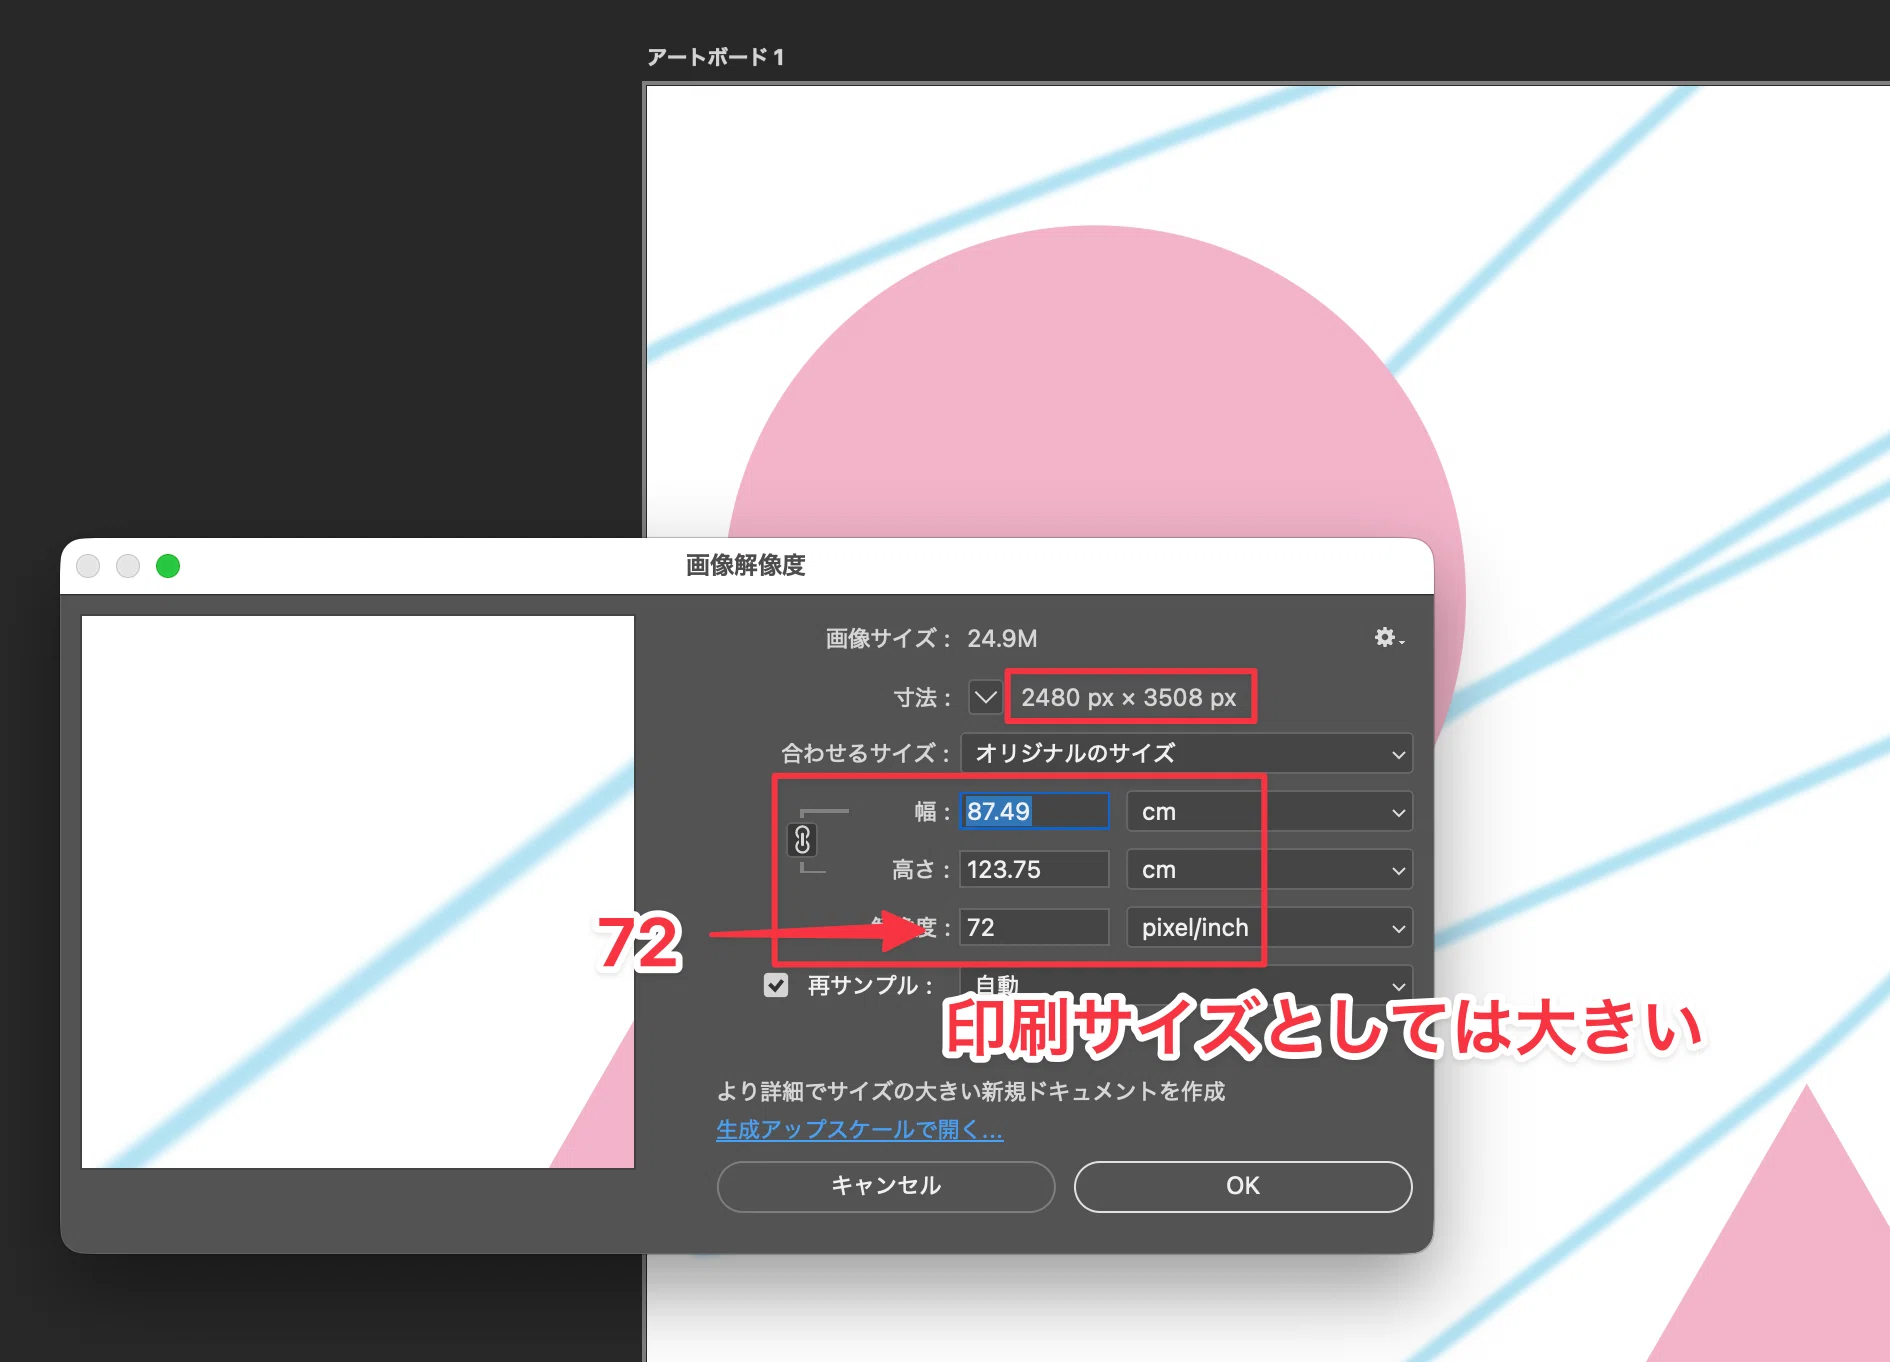
Task: Expand the 寸法 units dropdown arrow
Action: [985, 697]
